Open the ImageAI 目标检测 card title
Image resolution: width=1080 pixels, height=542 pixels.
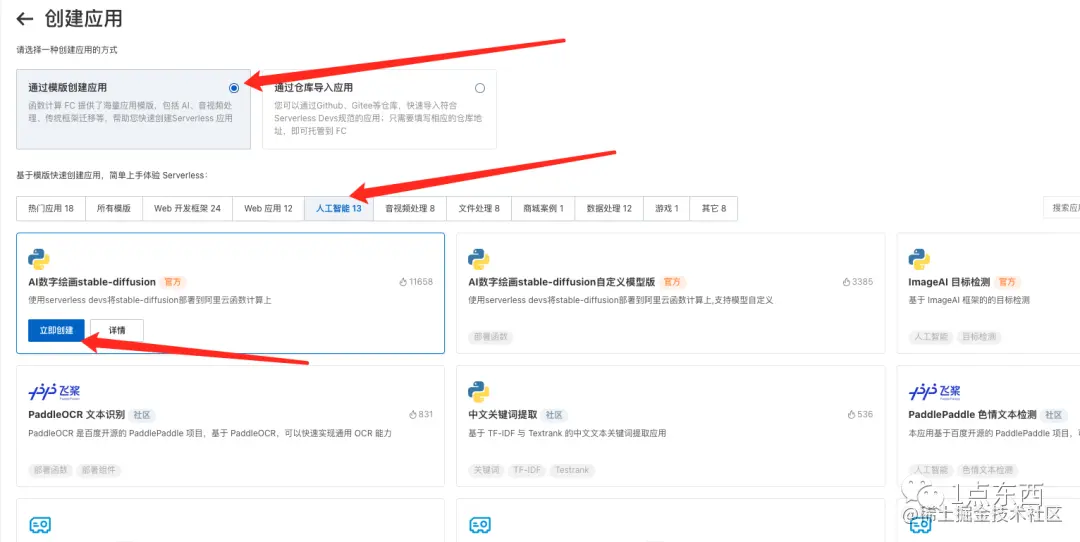[x=949, y=282]
